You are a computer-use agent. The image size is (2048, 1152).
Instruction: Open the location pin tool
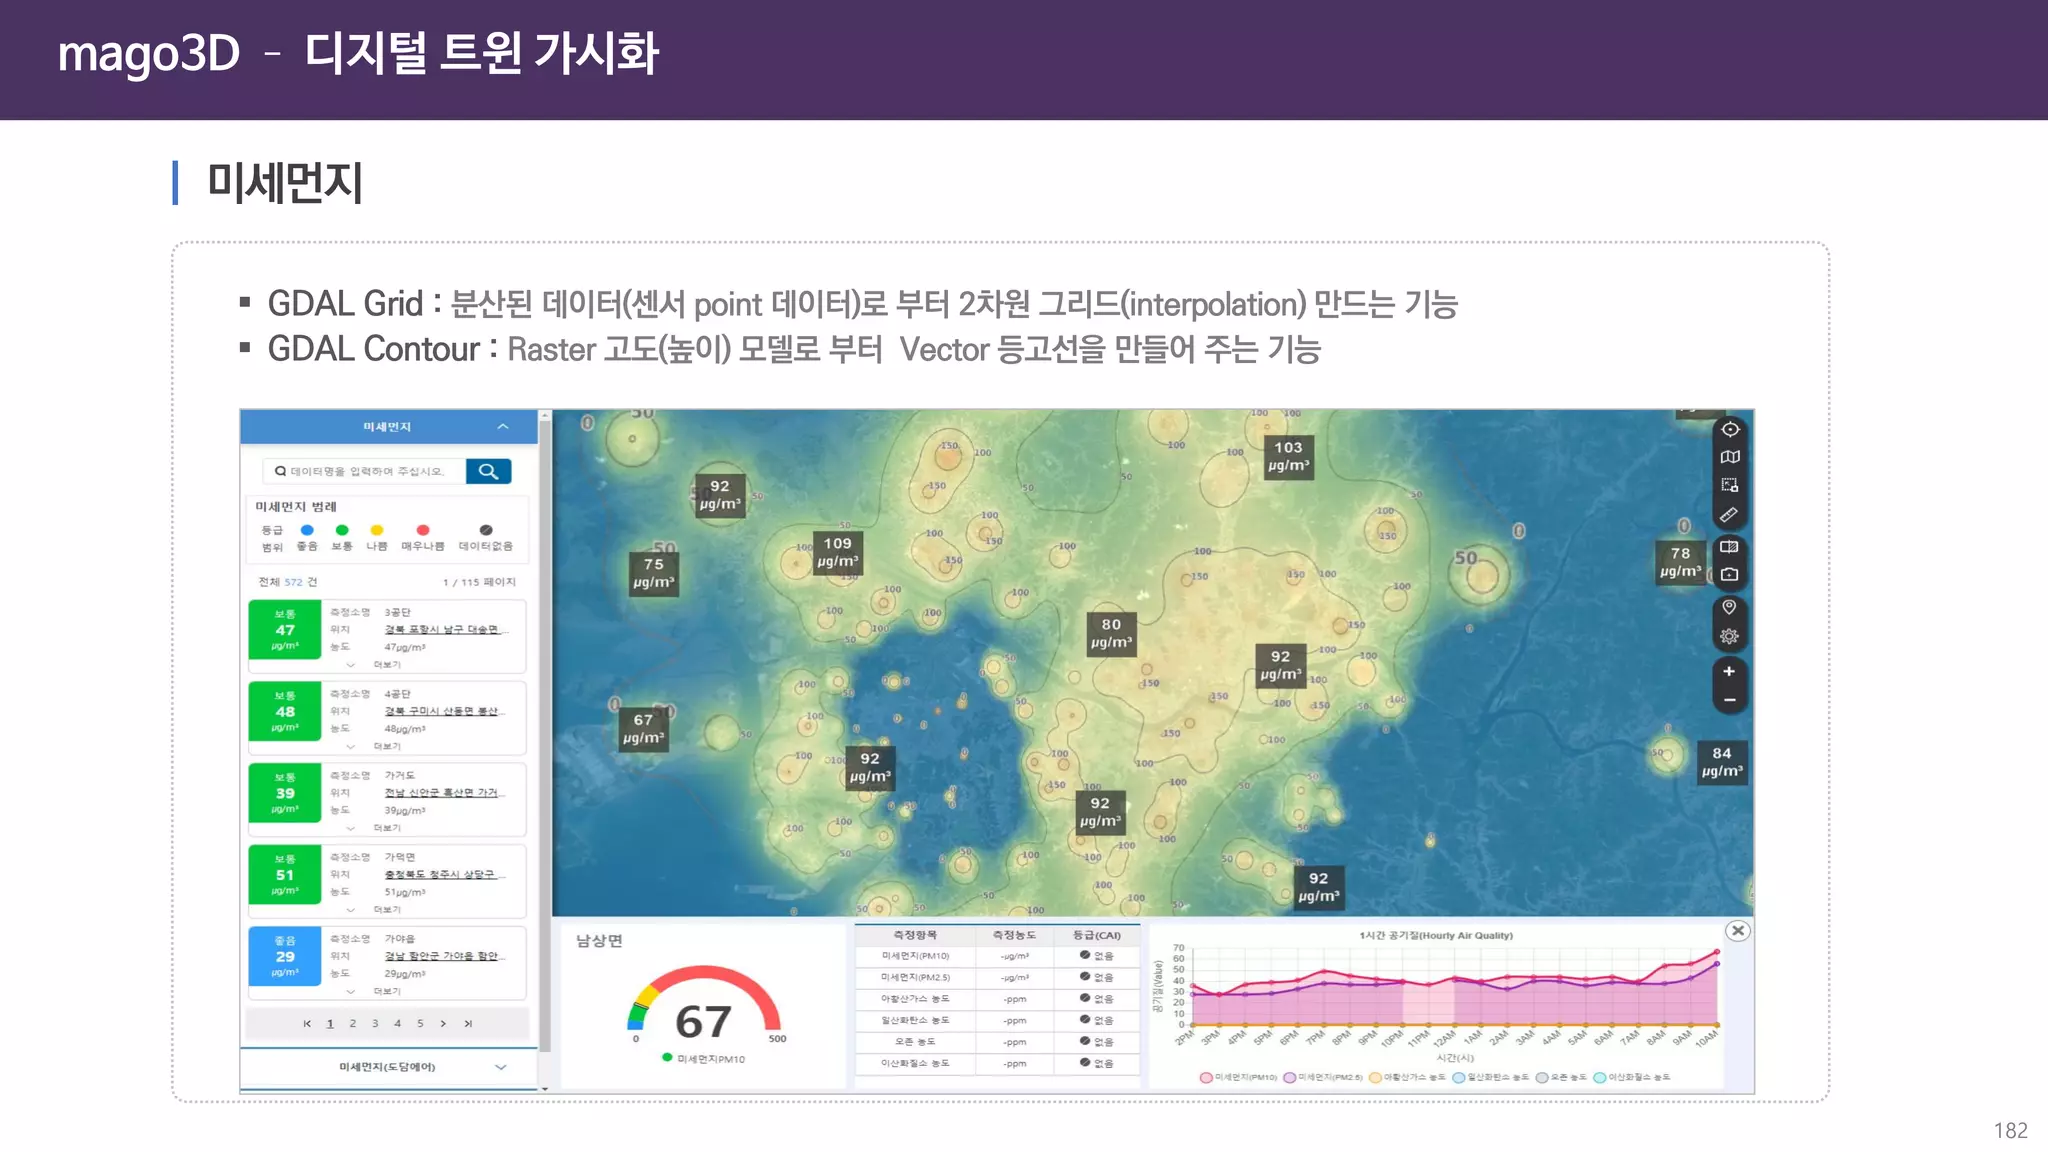(x=1730, y=607)
